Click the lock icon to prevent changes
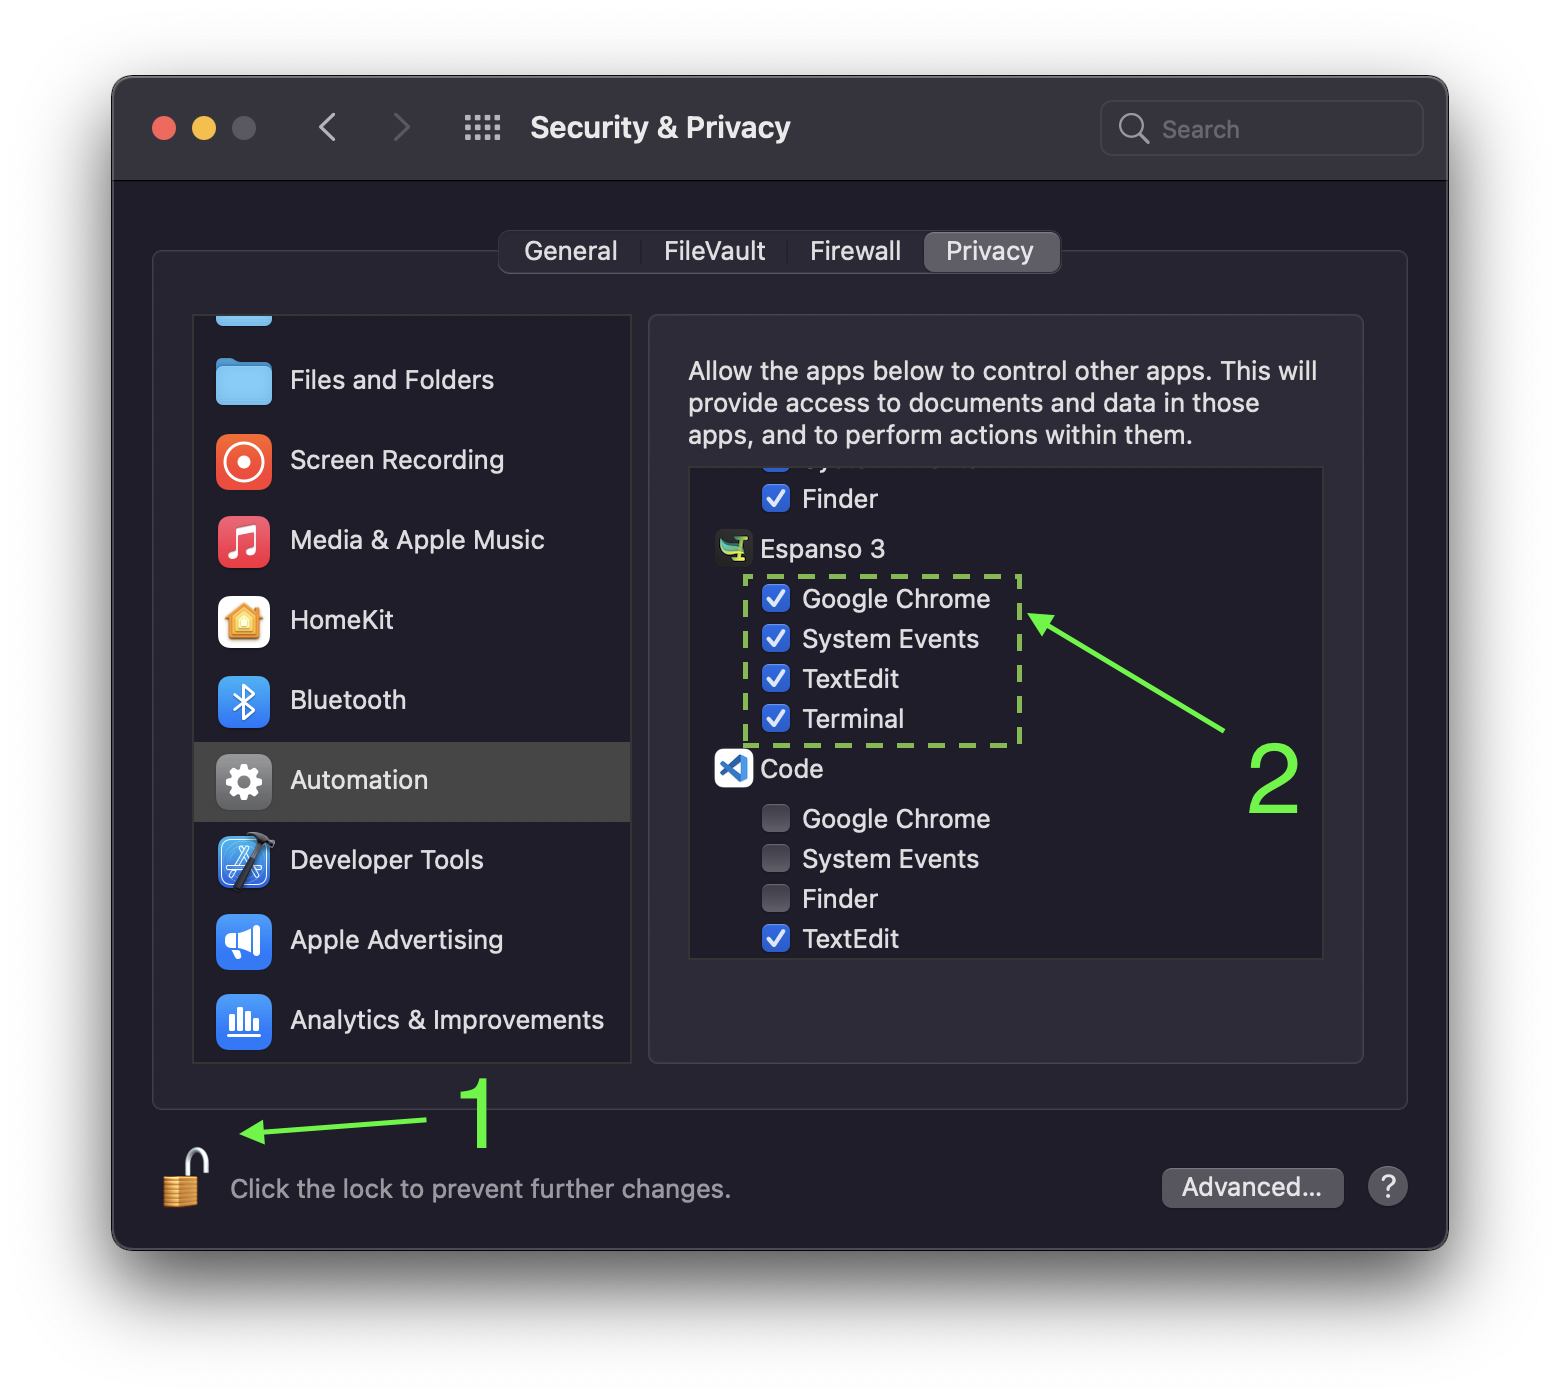The height and width of the screenshot is (1398, 1560). pyautogui.click(x=185, y=1179)
